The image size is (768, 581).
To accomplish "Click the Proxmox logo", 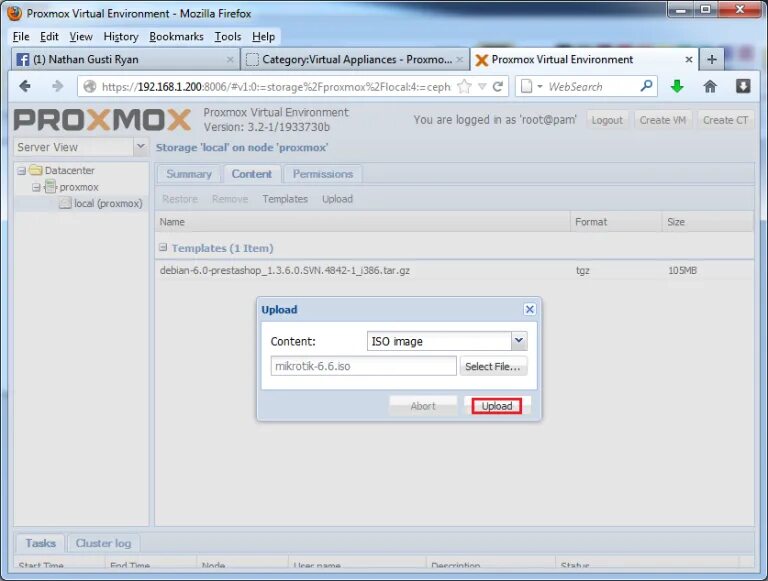I will (x=102, y=120).
